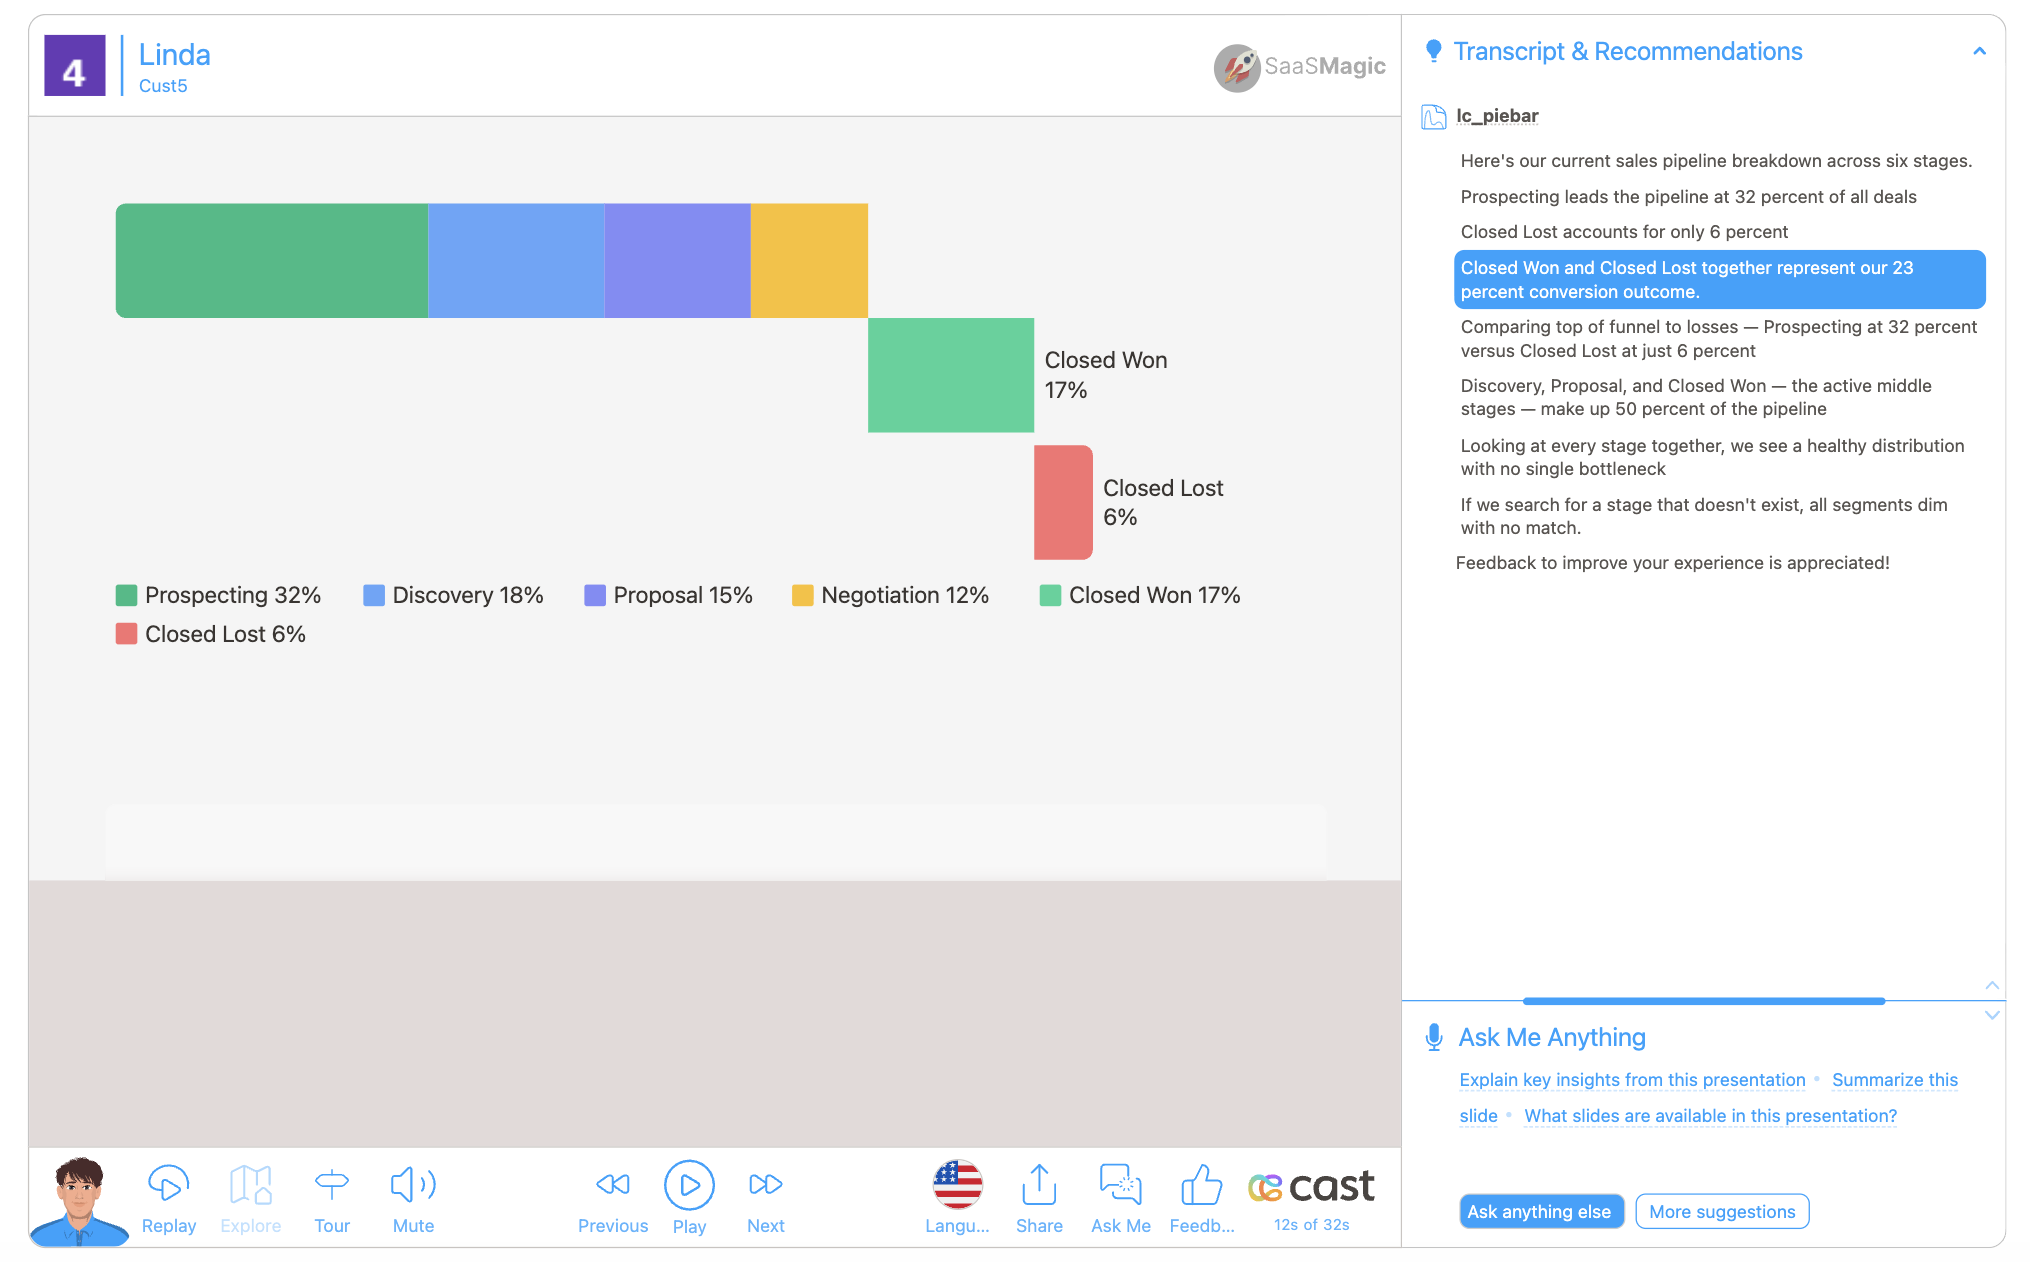
Task: Collapse the Transcript & Recommendations panel
Action: pos(1979,52)
